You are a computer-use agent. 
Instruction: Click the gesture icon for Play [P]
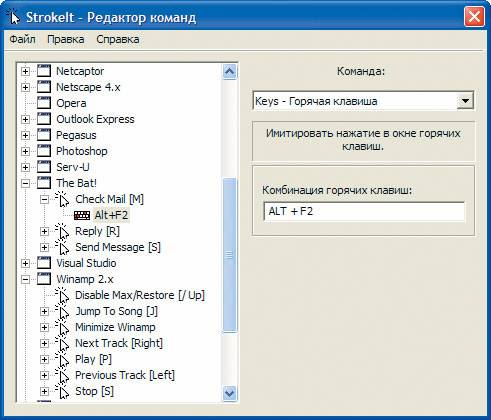(62, 359)
